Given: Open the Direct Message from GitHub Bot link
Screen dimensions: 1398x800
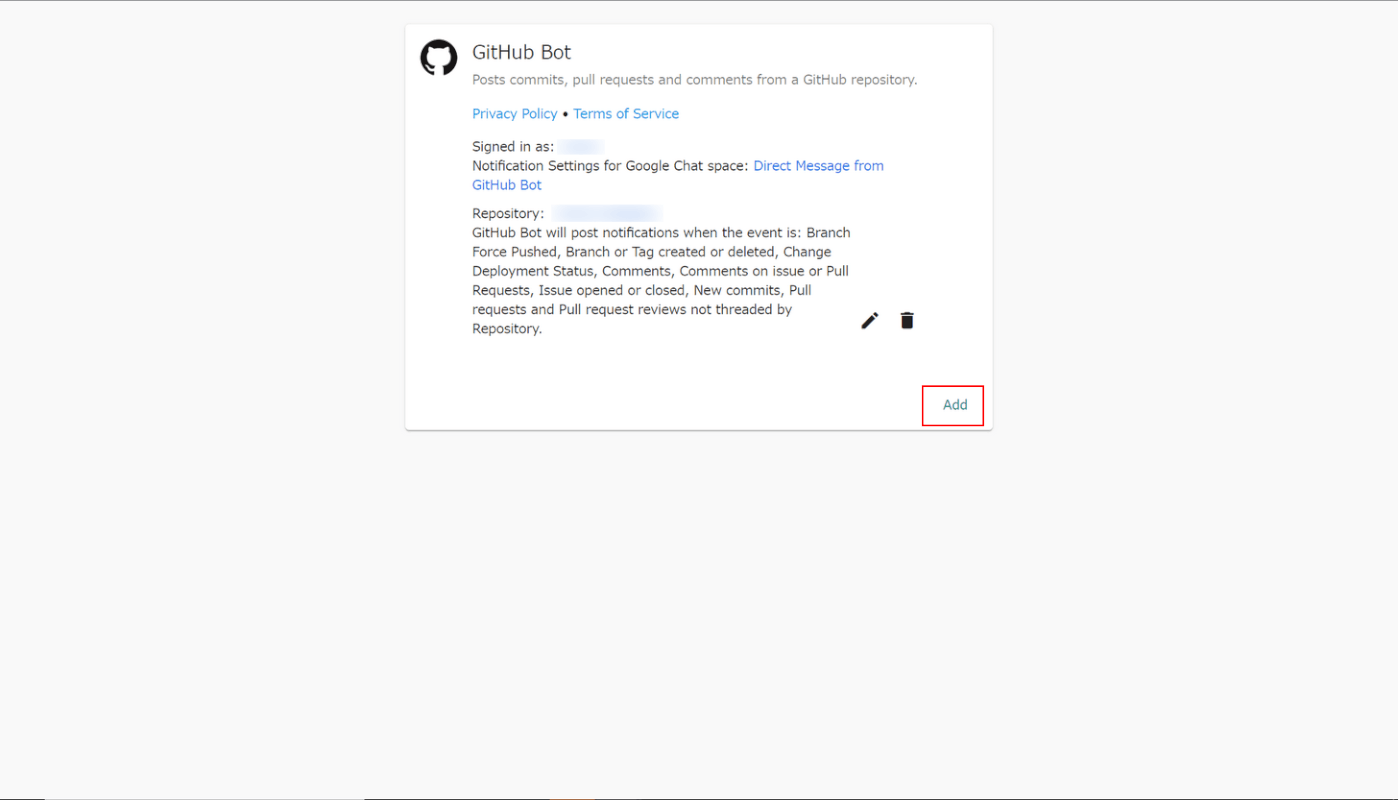Looking at the screenshot, I should 678,175.
